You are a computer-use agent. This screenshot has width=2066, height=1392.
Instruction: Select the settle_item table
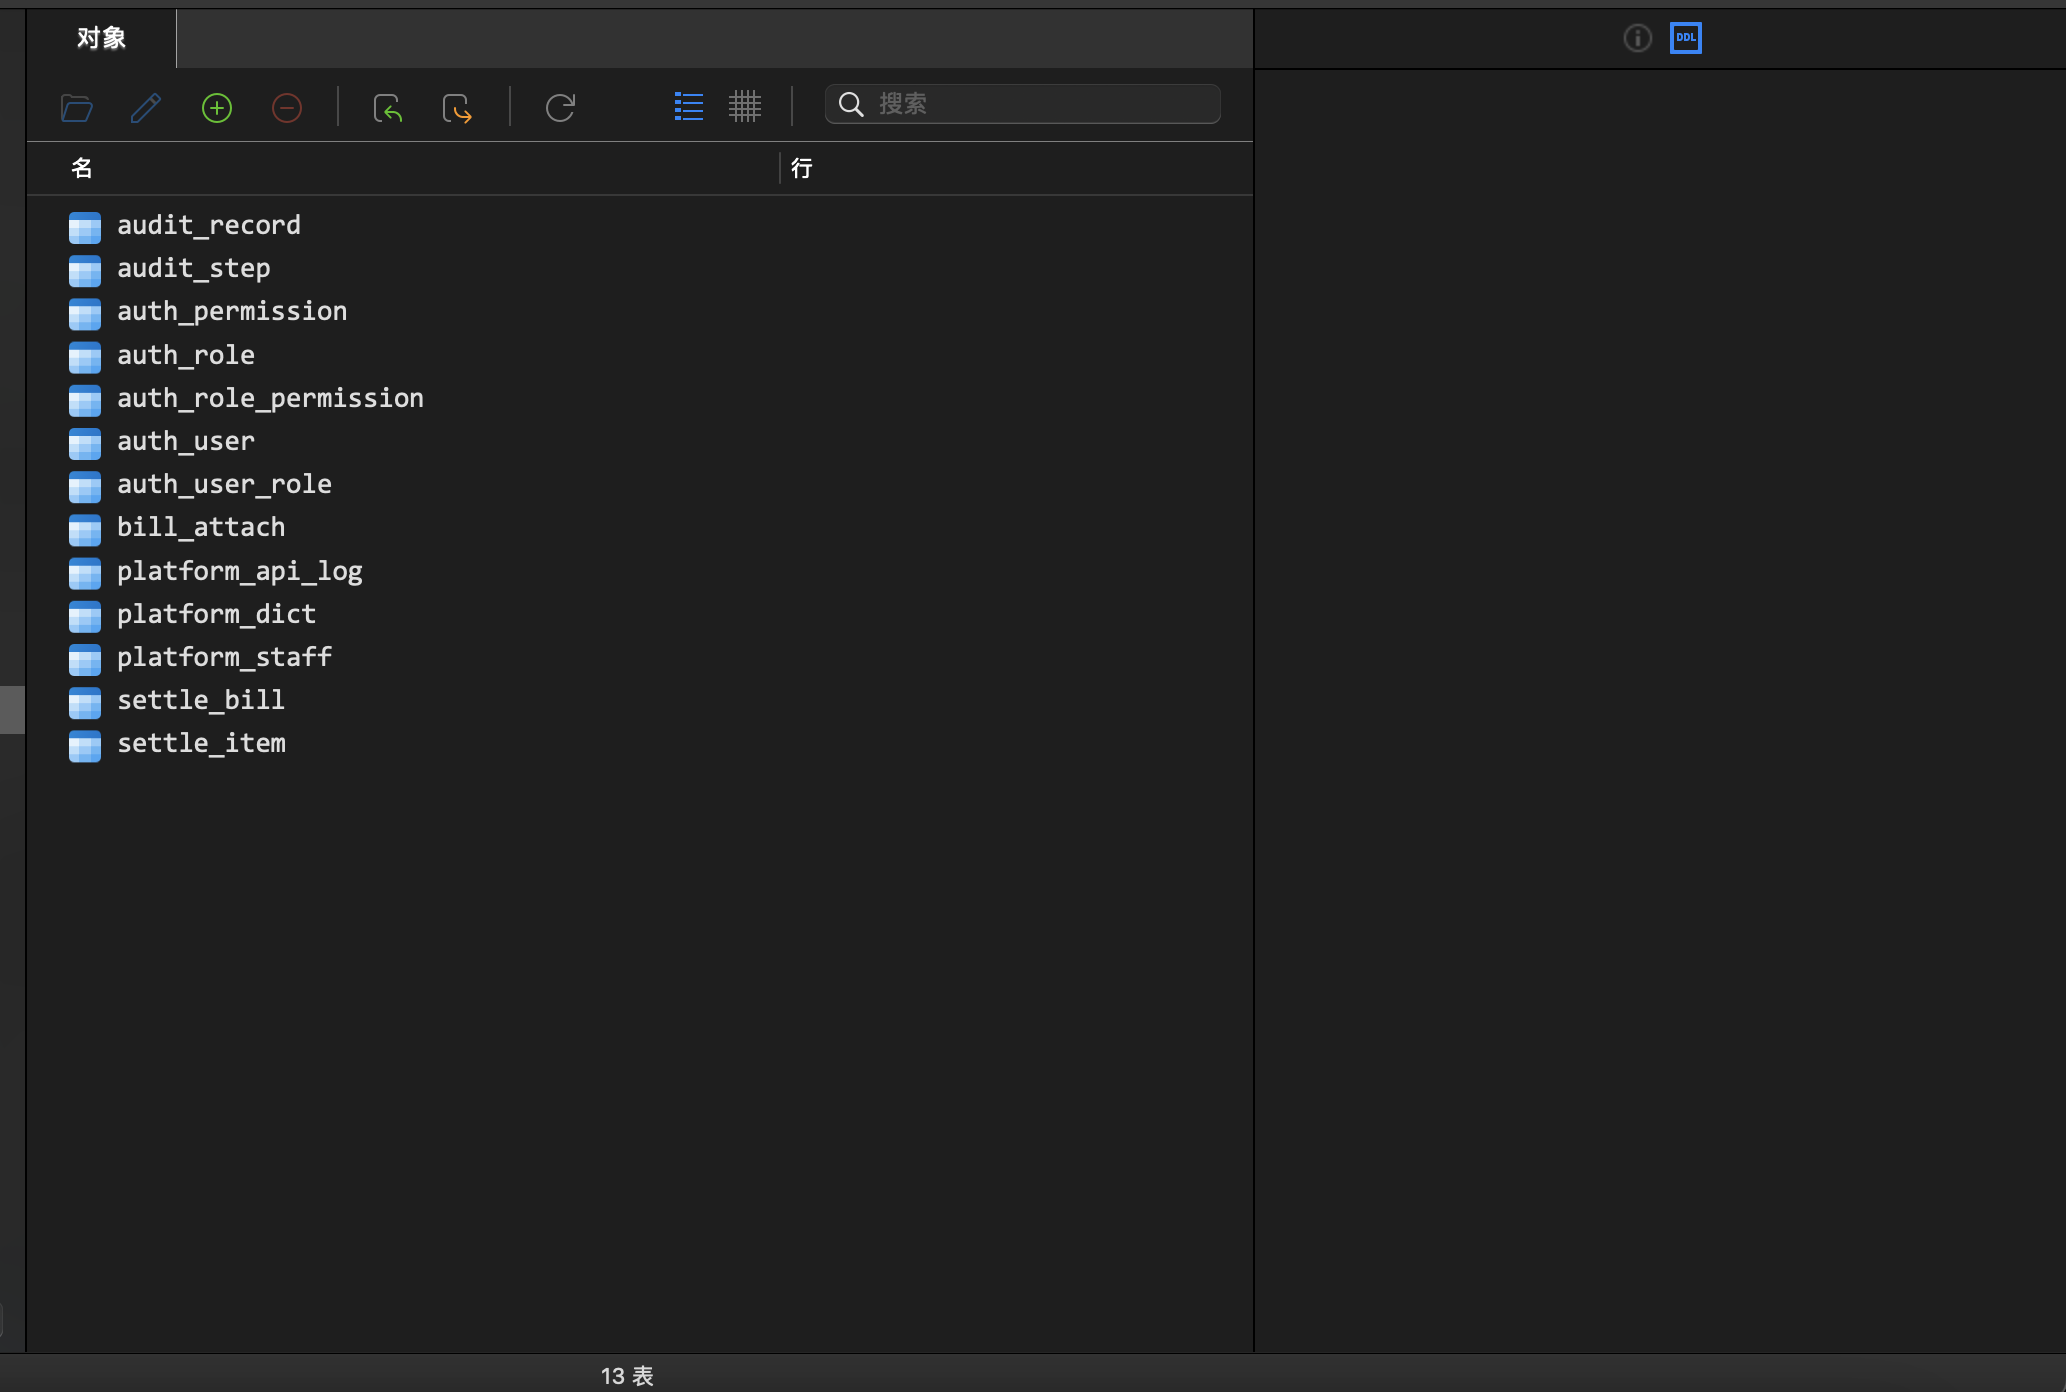pyautogui.click(x=200, y=743)
